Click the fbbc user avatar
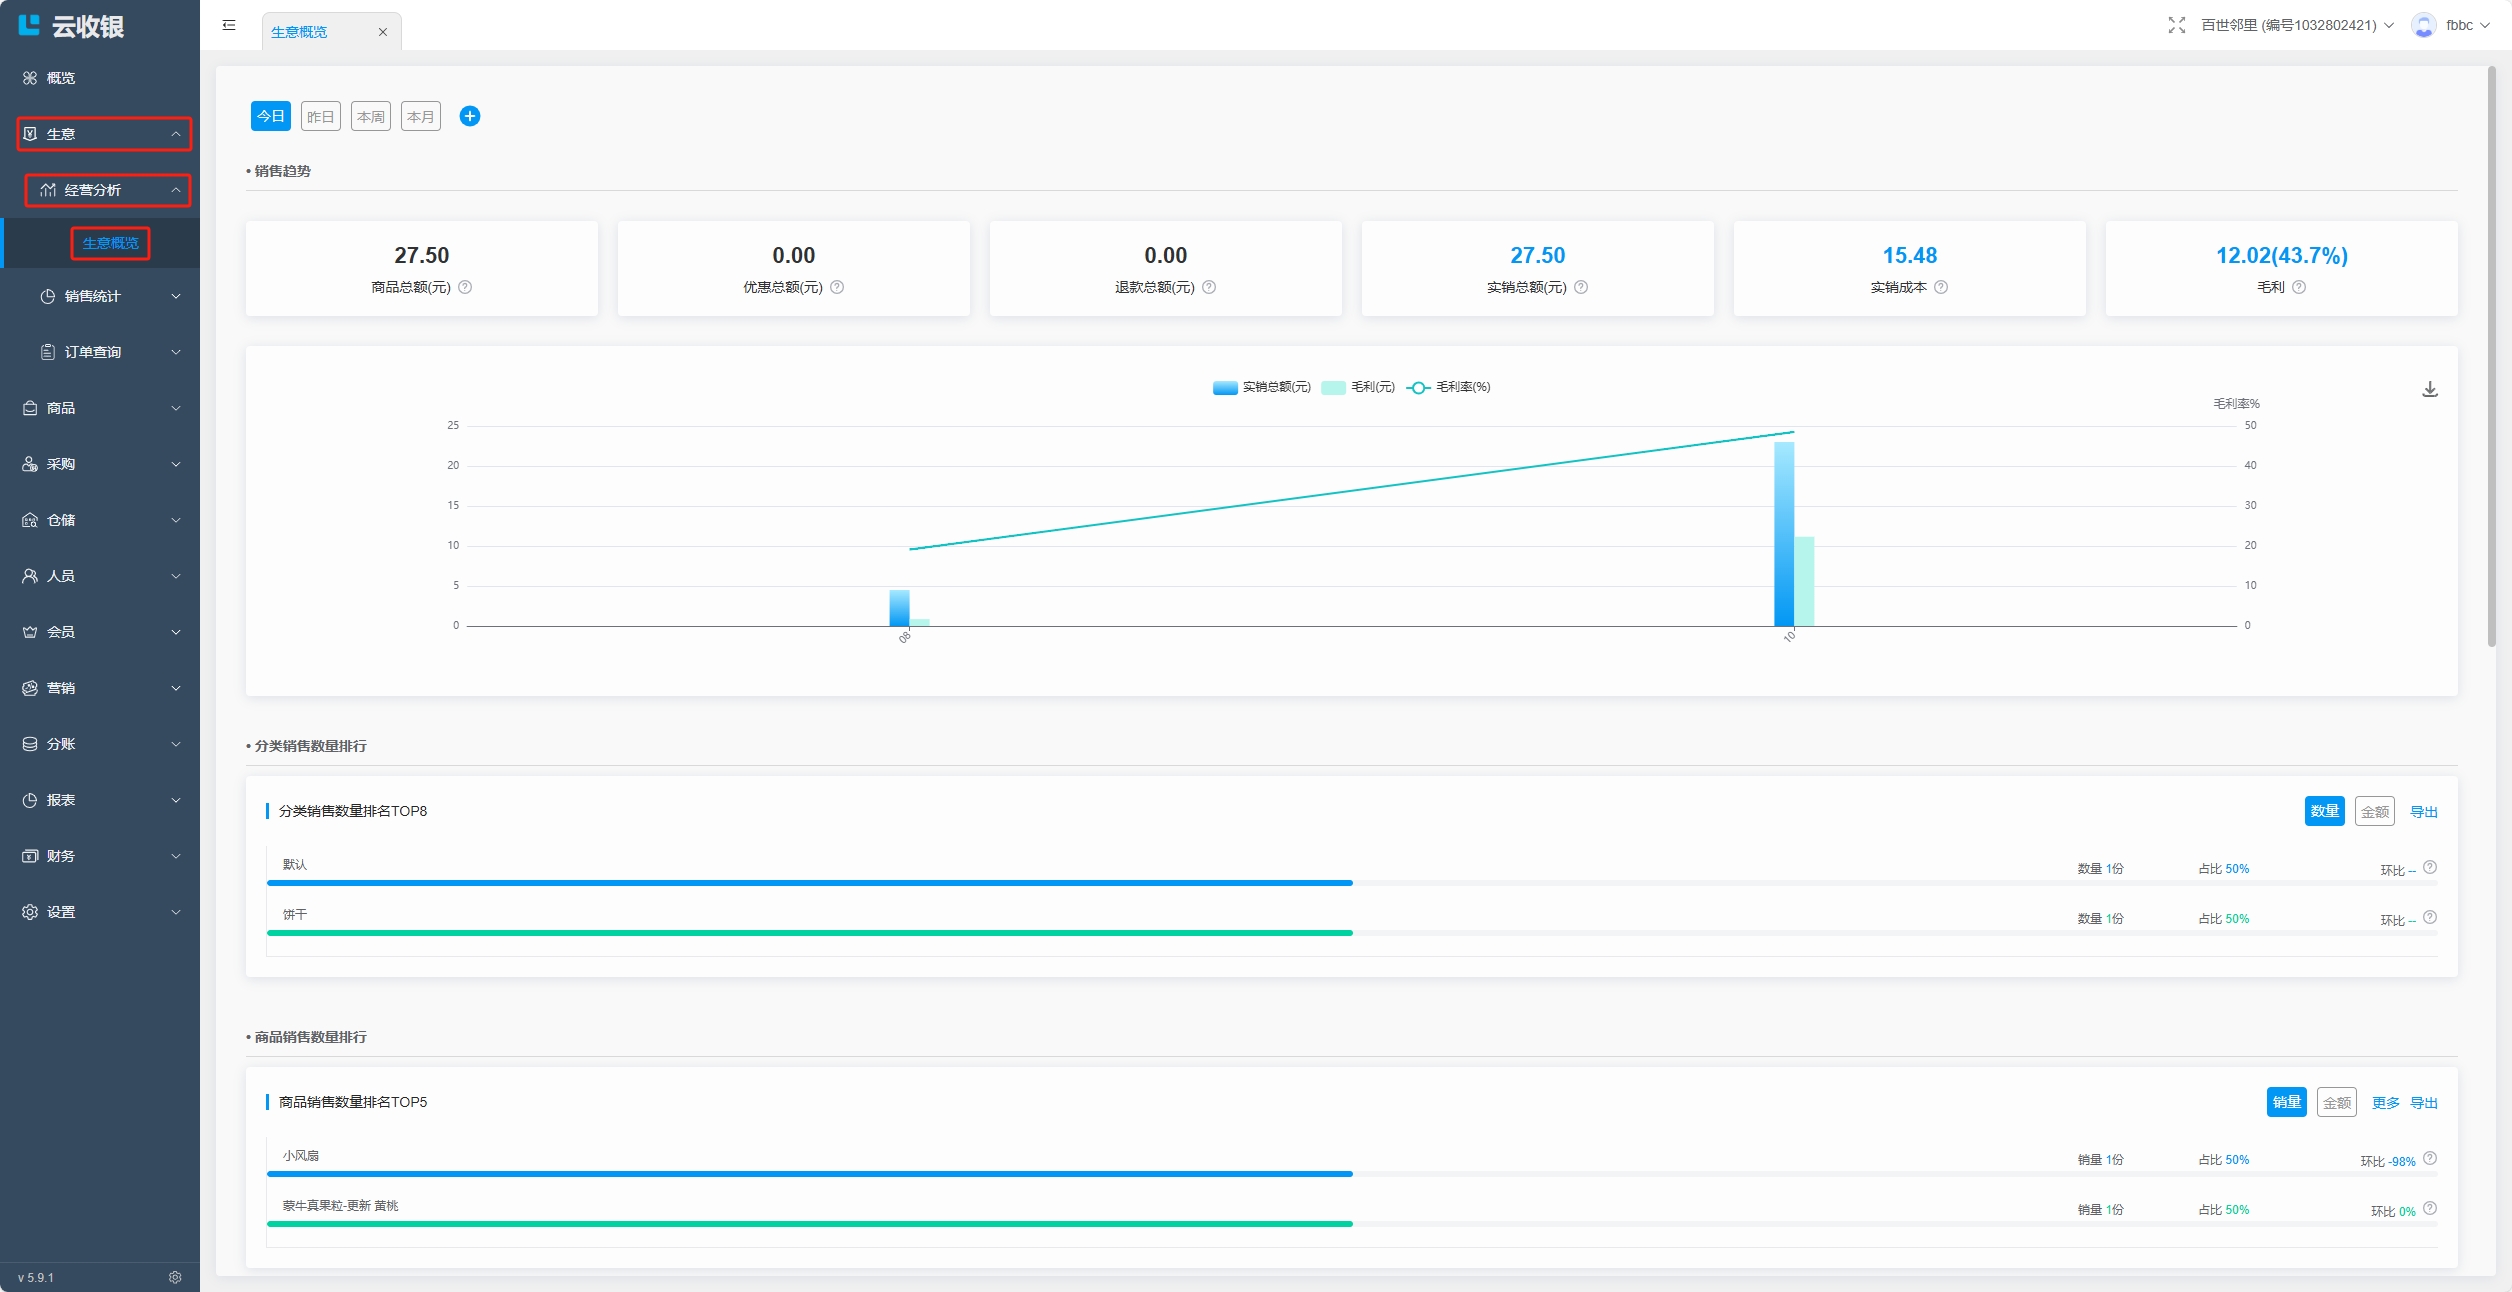 [2423, 25]
